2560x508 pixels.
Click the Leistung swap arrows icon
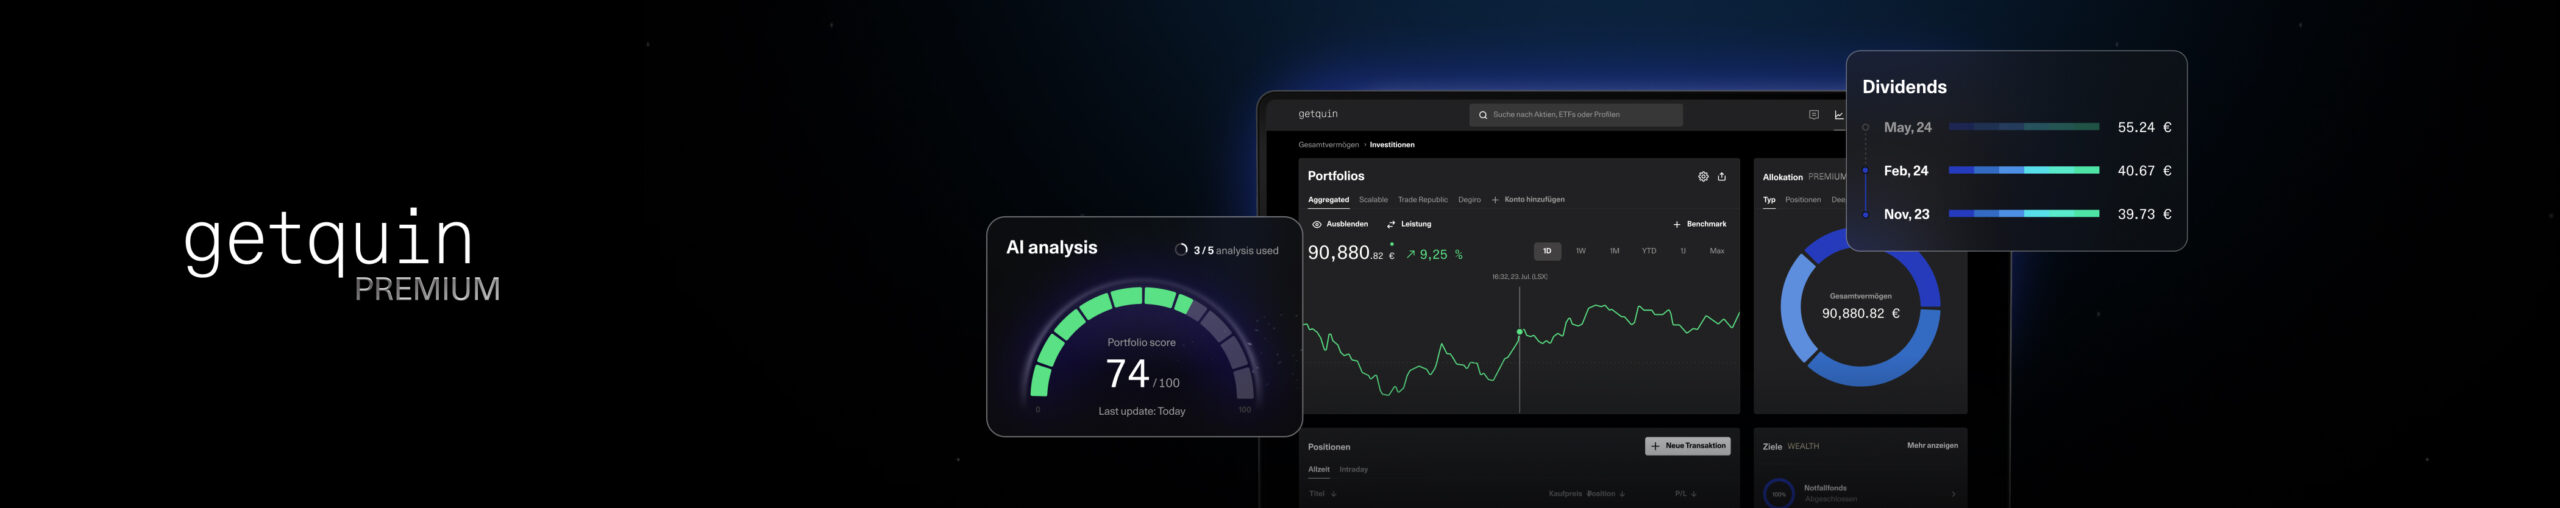[x=1391, y=225]
